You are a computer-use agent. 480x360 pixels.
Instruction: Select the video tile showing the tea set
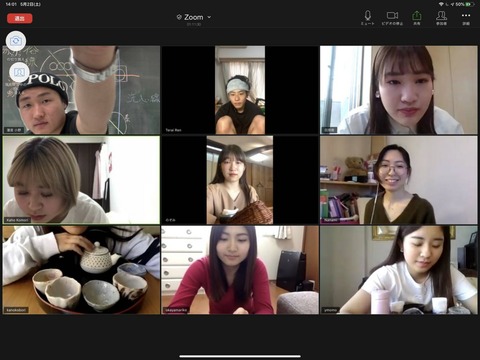81,270
